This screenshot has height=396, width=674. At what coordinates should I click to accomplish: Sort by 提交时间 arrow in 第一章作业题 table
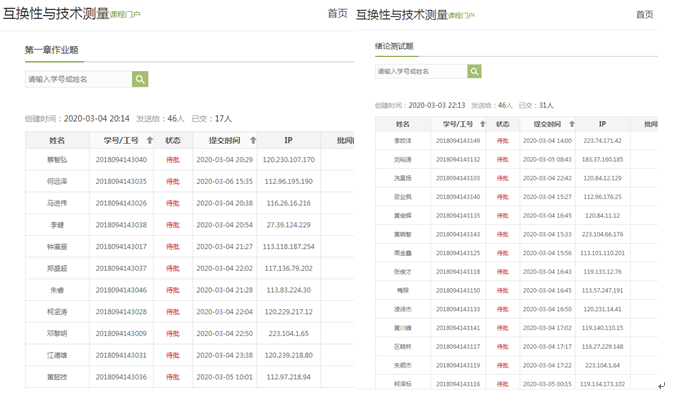(253, 140)
